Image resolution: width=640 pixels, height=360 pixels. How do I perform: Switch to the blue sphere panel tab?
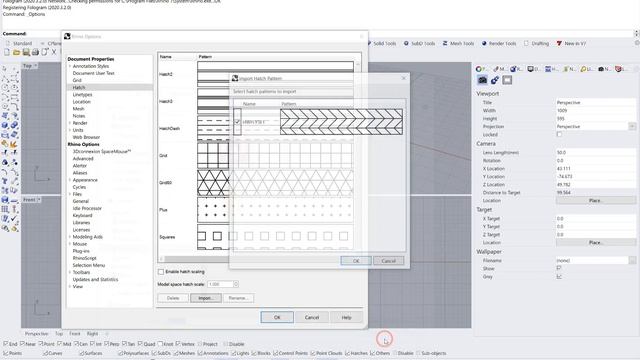tap(516, 69)
